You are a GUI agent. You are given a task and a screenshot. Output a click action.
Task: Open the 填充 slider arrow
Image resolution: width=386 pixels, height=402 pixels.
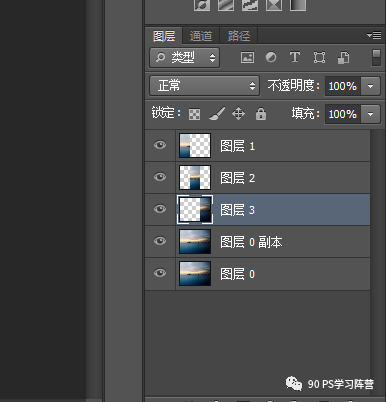pyautogui.click(x=370, y=114)
